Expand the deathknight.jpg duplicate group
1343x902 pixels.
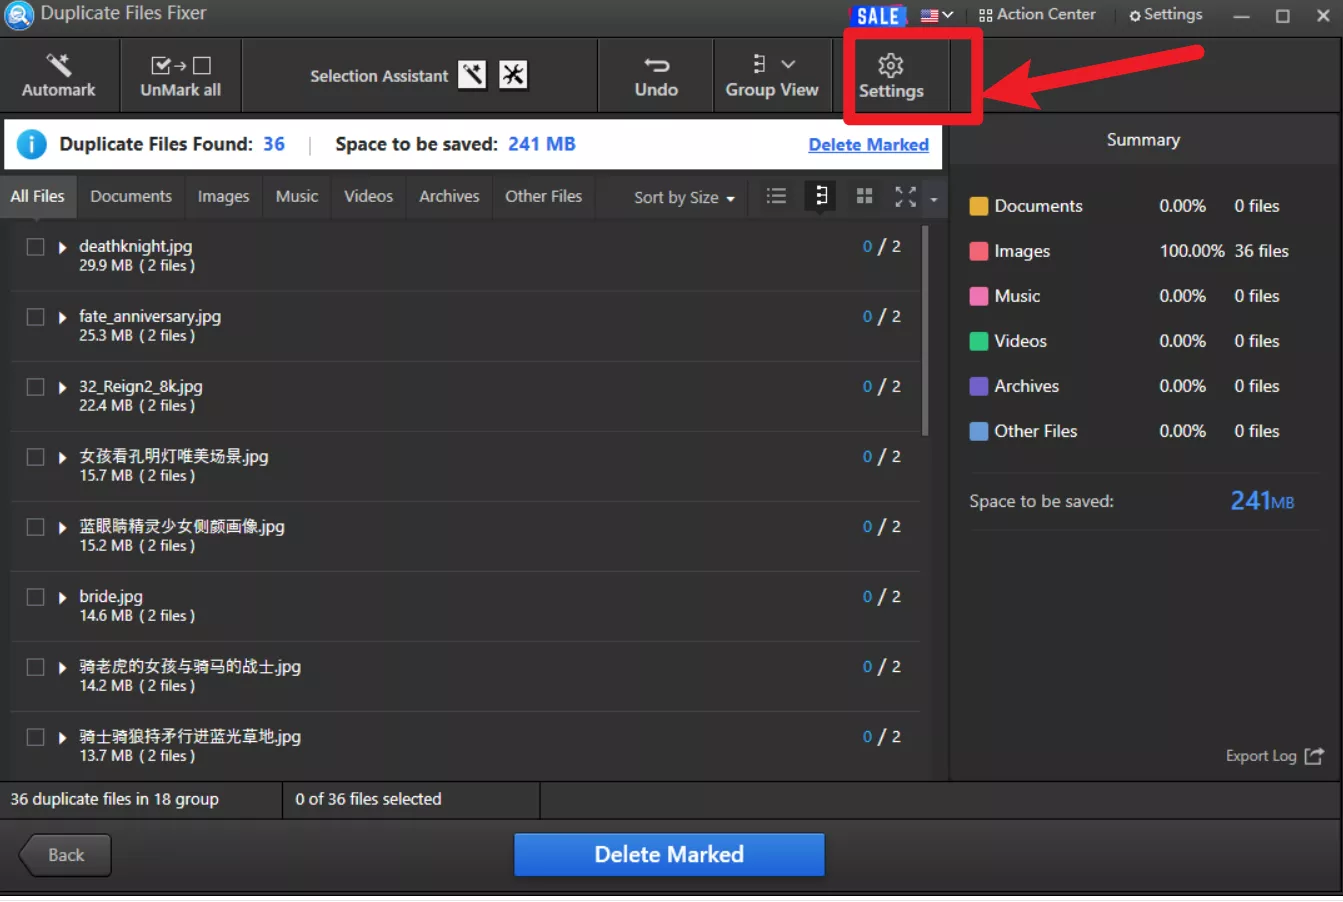click(62, 247)
